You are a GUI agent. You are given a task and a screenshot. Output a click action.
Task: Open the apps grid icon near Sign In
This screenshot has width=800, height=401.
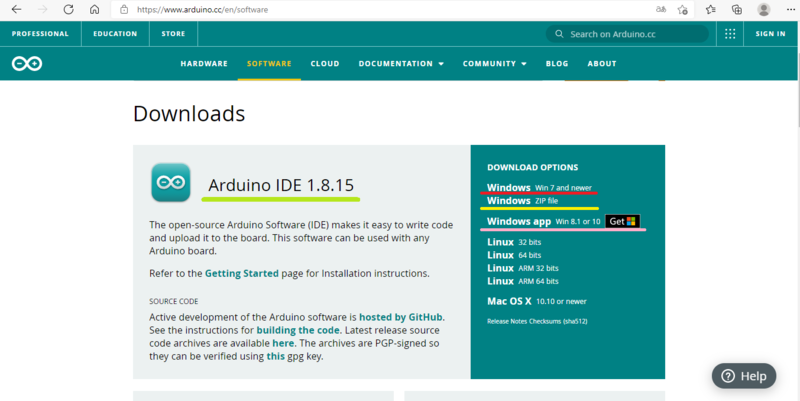[730, 34]
